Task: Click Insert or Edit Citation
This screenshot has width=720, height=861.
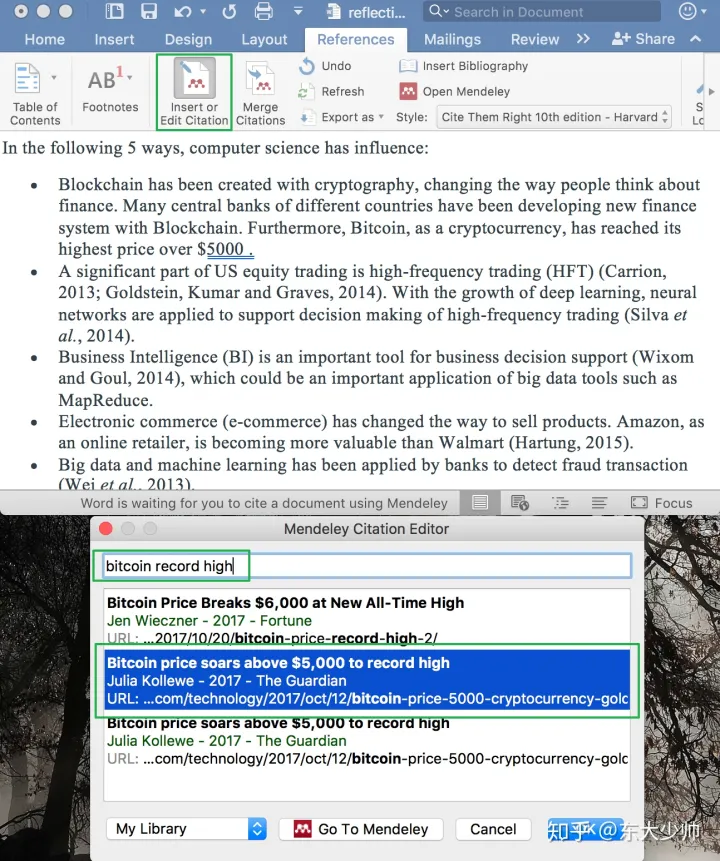Action: [x=194, y=92]
